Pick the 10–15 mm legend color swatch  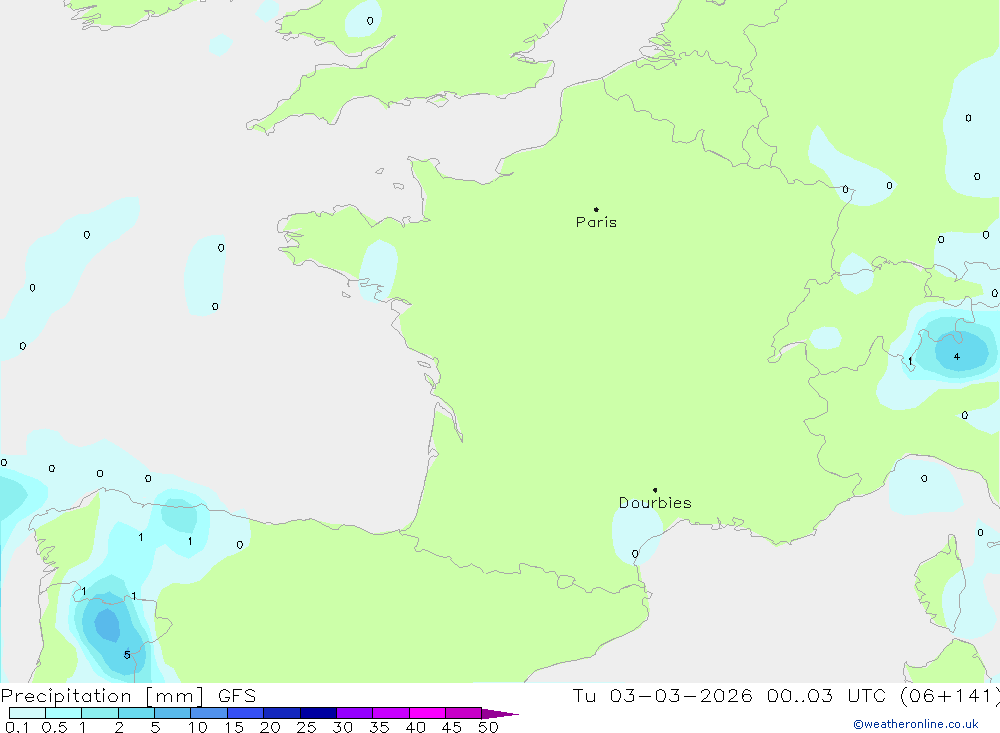(209, 713)
